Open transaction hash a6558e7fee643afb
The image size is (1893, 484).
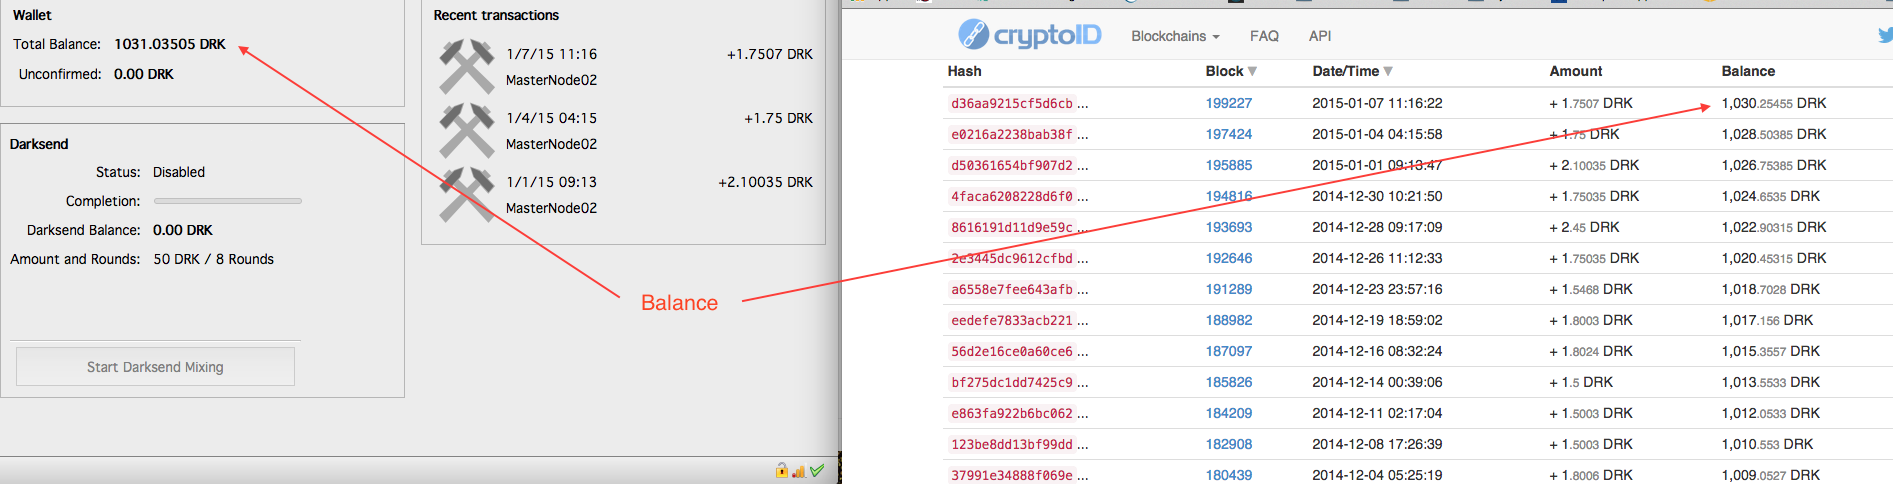coord(1012,289)
